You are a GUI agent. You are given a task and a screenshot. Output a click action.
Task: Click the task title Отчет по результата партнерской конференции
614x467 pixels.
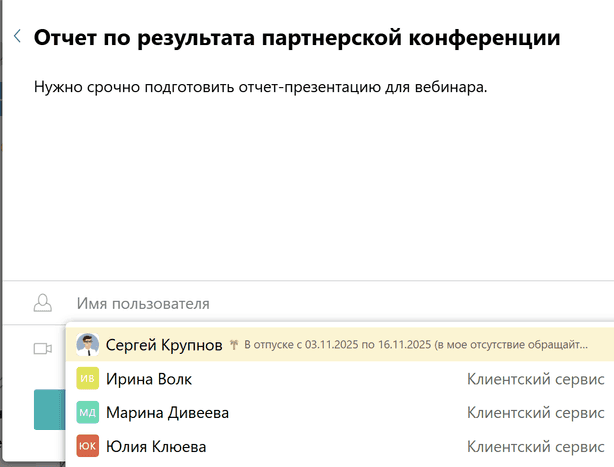click(296, 39)
